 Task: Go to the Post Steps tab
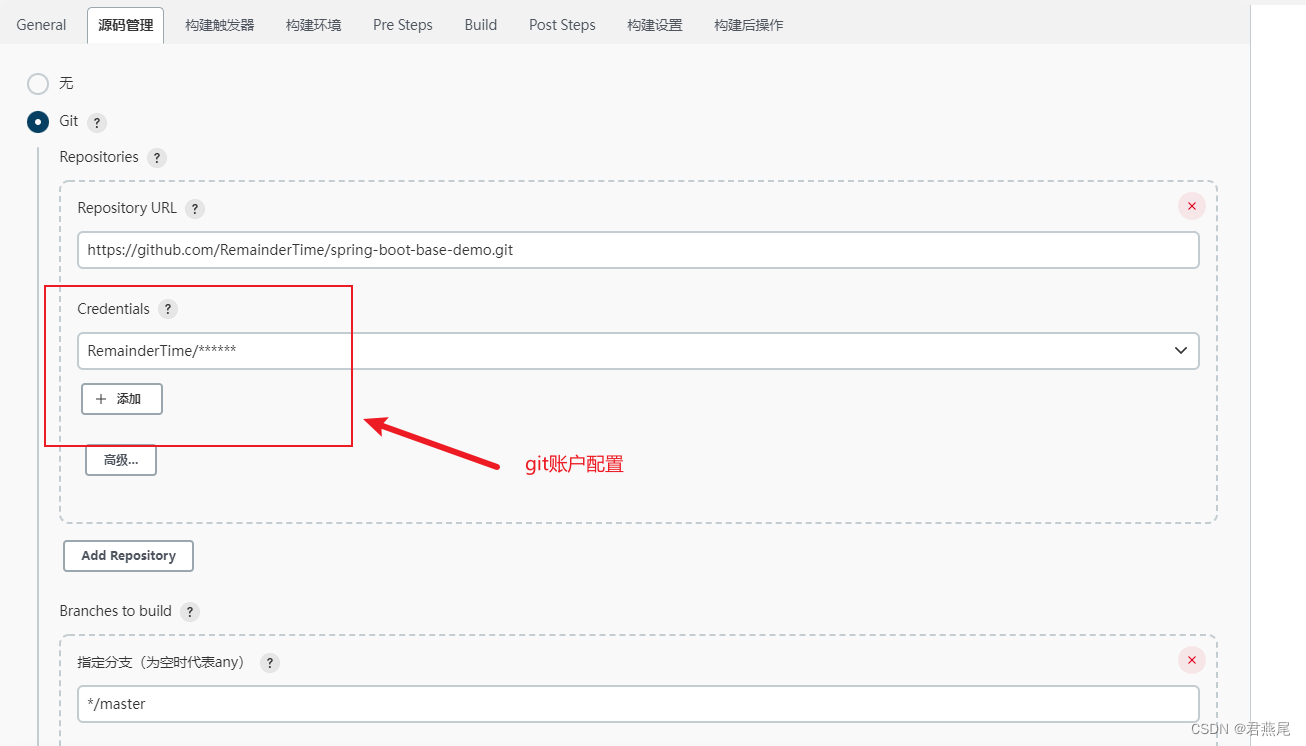click(x=562, y=25)
